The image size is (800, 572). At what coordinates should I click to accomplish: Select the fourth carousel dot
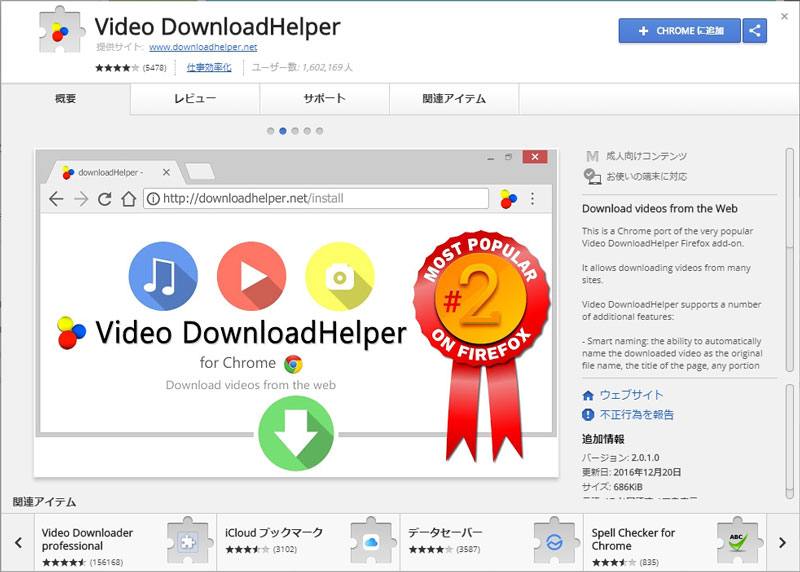[x=307, y=131]
